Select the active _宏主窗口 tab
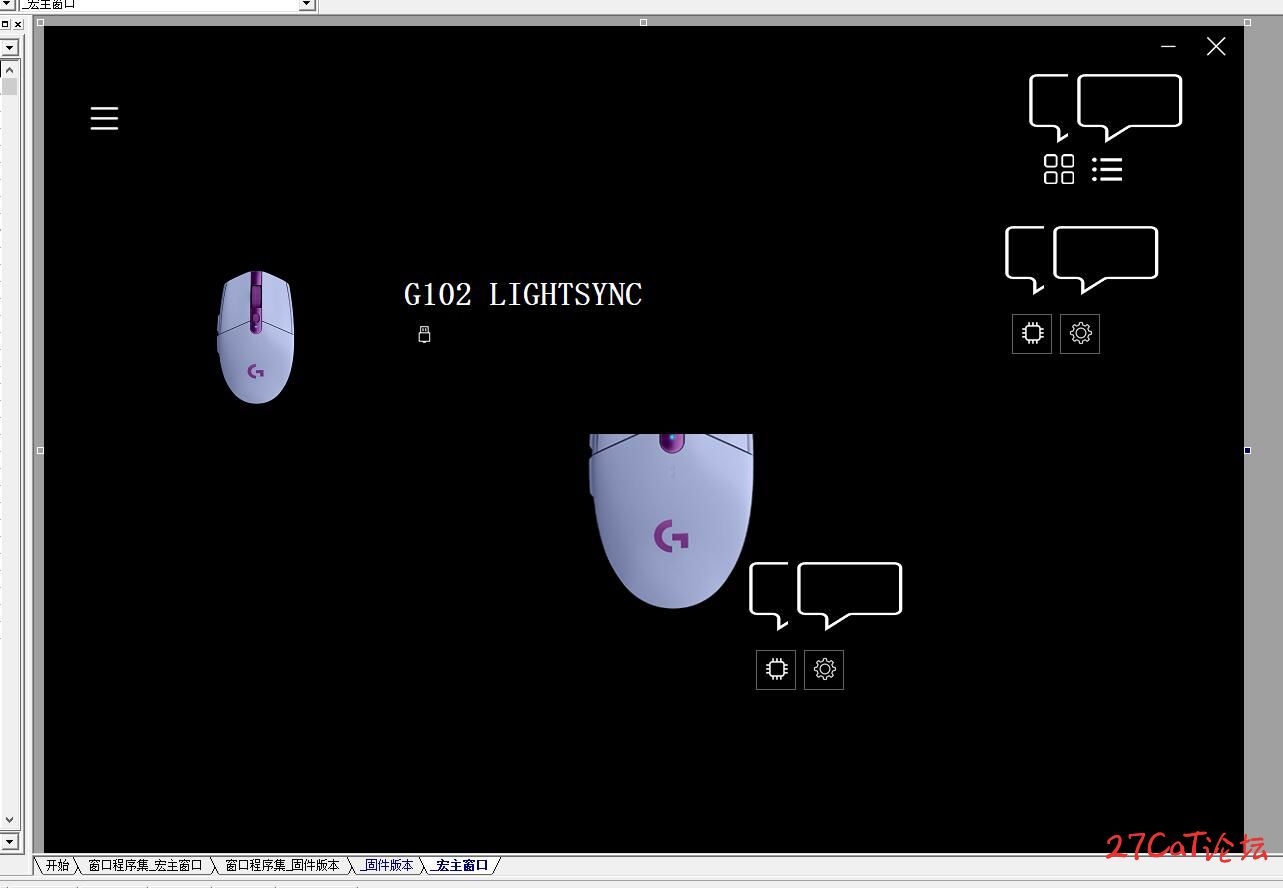The image size is (1283, 888). [x=461, y=865]
